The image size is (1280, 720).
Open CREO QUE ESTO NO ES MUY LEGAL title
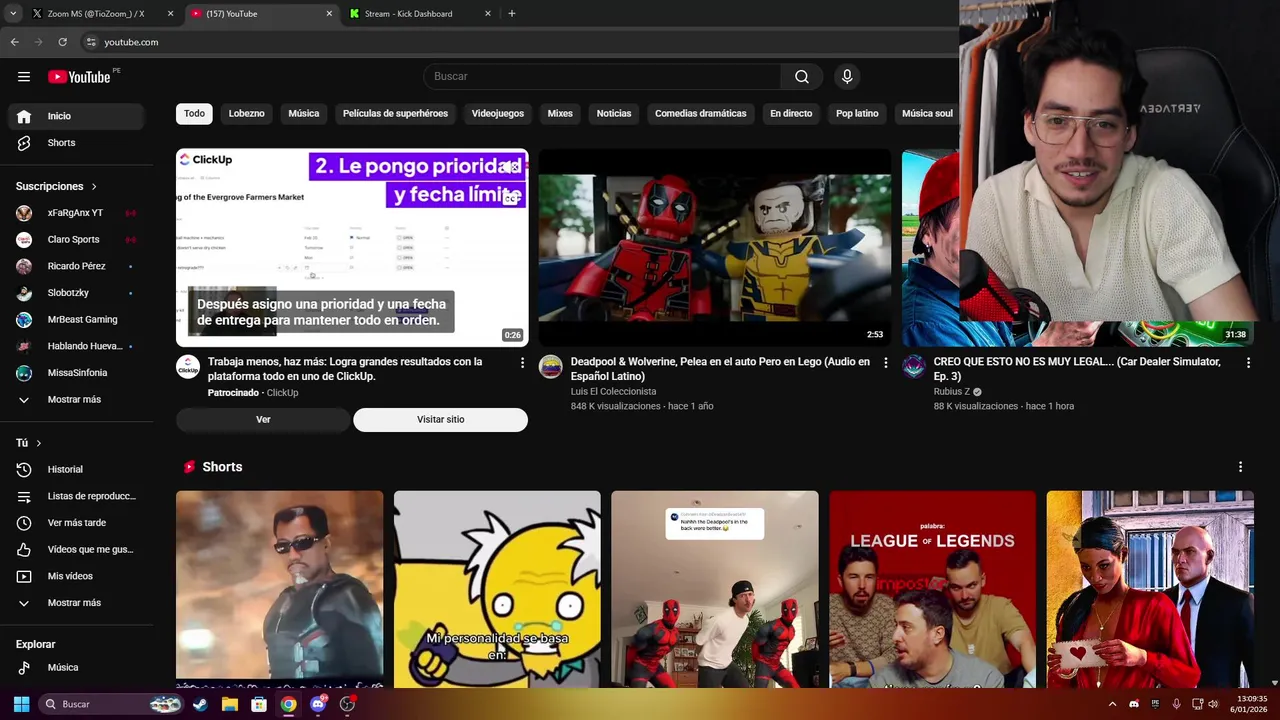point(1077,369)
